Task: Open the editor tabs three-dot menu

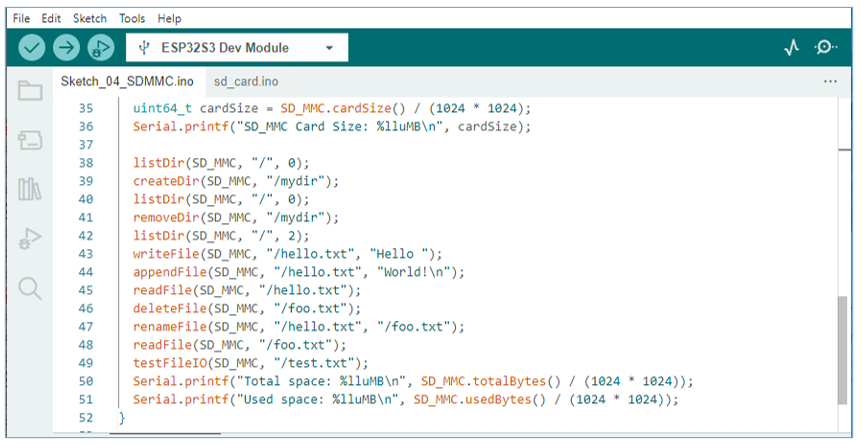Action: tap(830, 82)
